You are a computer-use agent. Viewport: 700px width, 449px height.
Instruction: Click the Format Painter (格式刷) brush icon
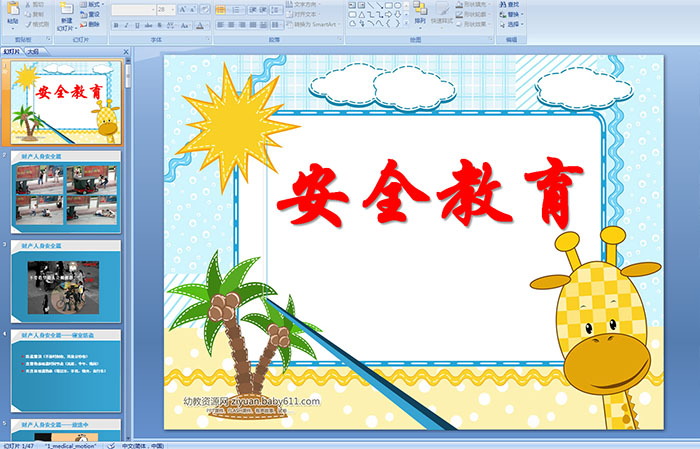tap(29, 25)
